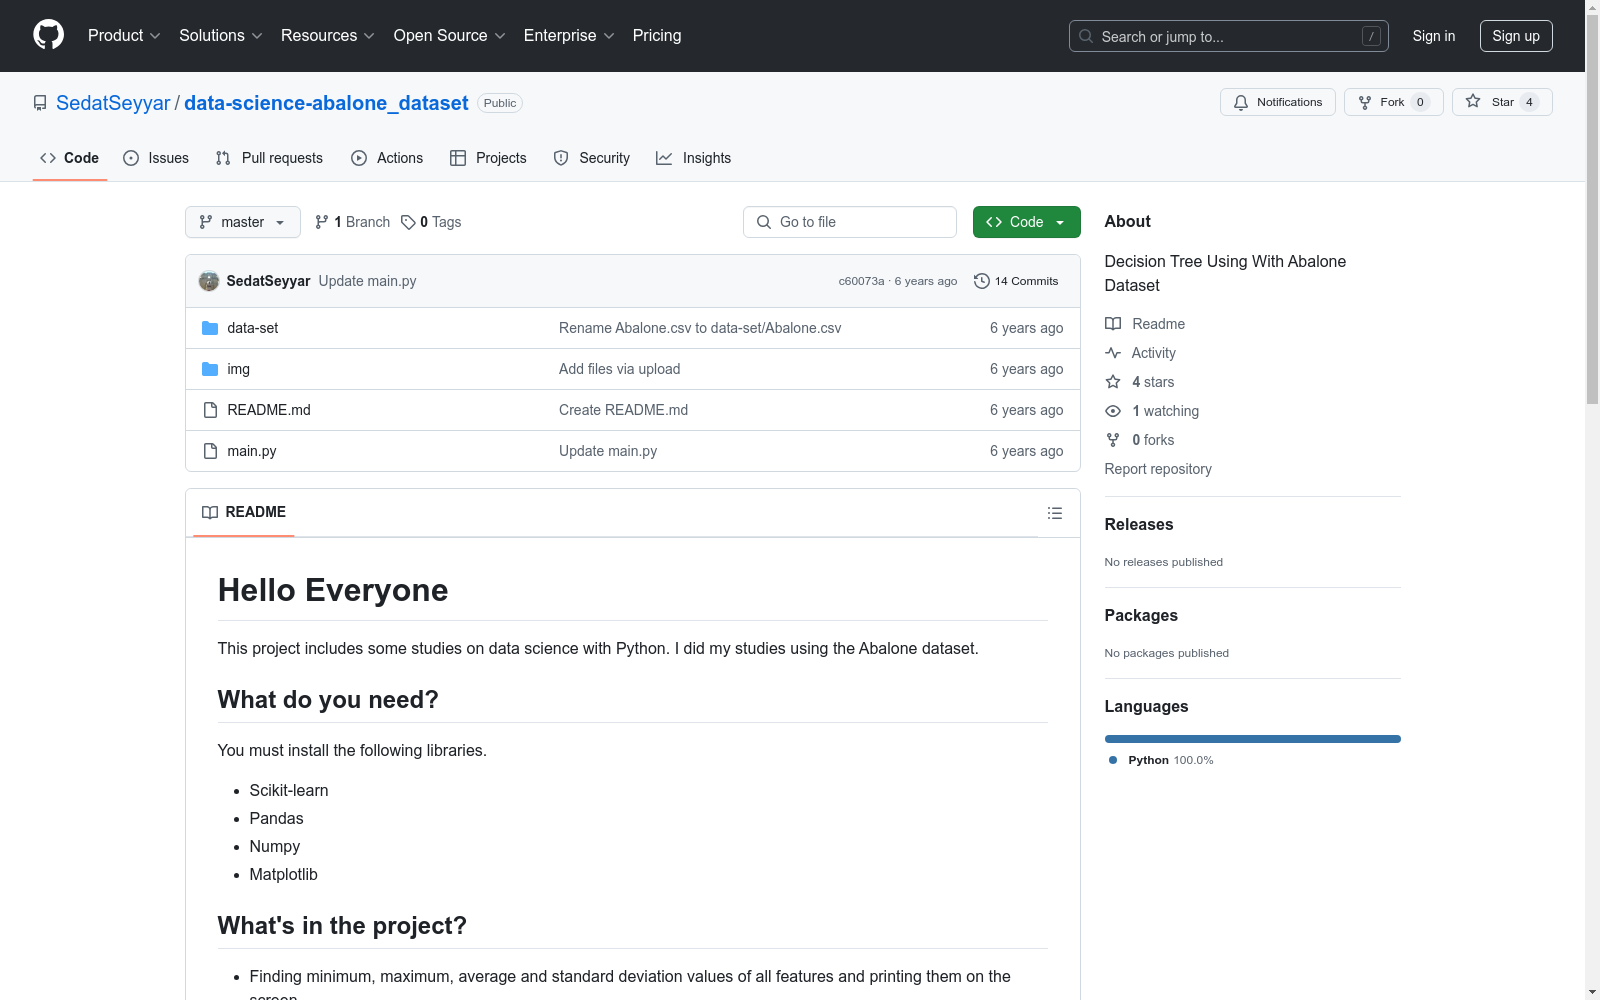Click the book icon on README tab
This screenshot has height=1000, width=1600.
click(x=210, y=512)
